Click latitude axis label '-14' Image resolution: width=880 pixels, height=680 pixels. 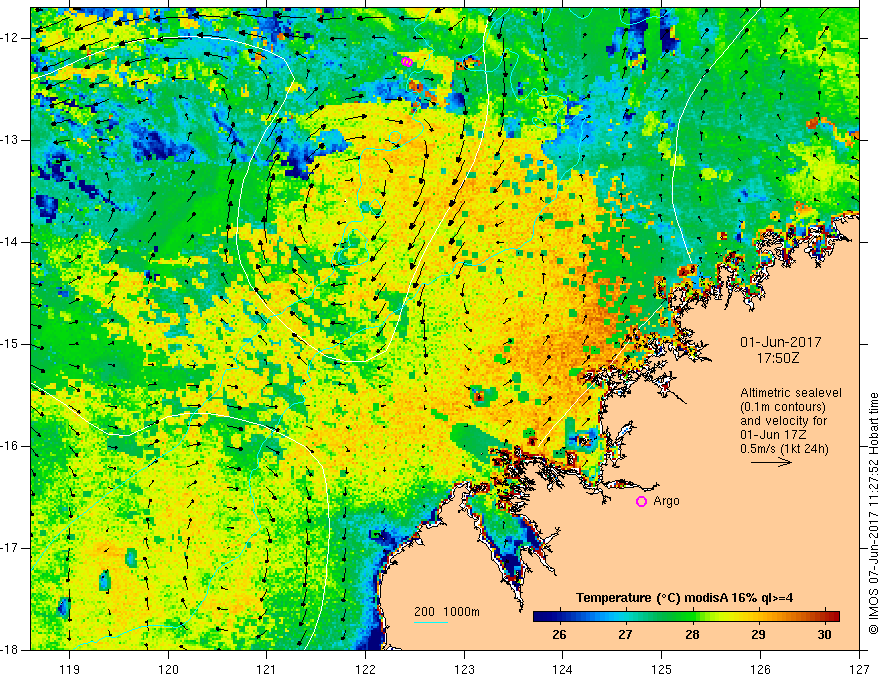pyautogui.click(x=11, y=242)
